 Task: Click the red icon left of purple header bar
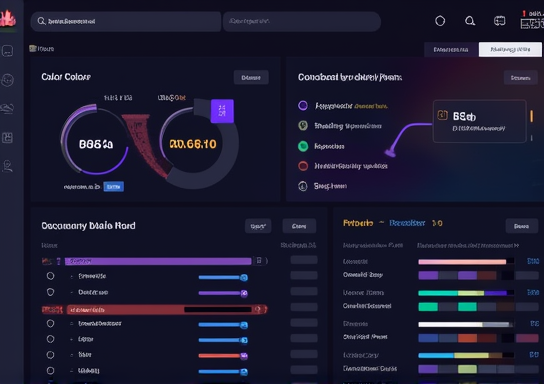point(47,261)
